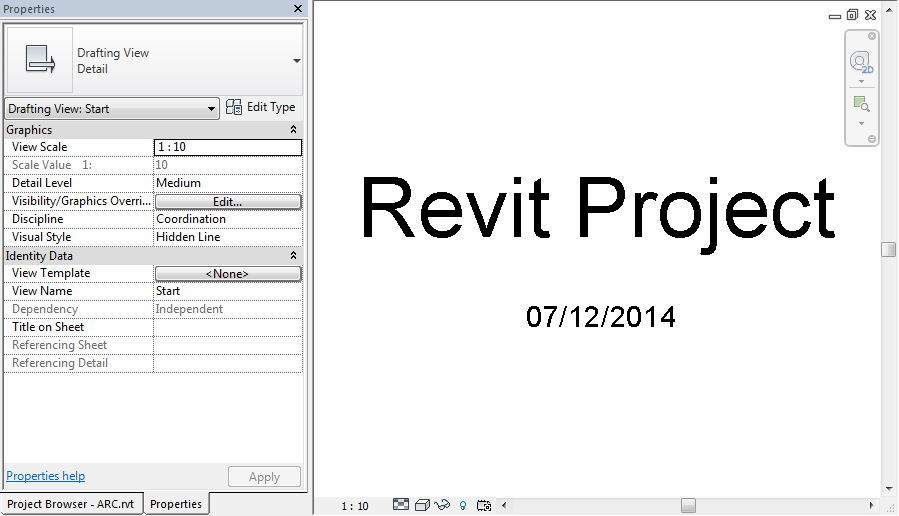Close the navigation bar
The height and width of the screenshot is (516, 899).
pyautogui.click(x=871, y=36)
